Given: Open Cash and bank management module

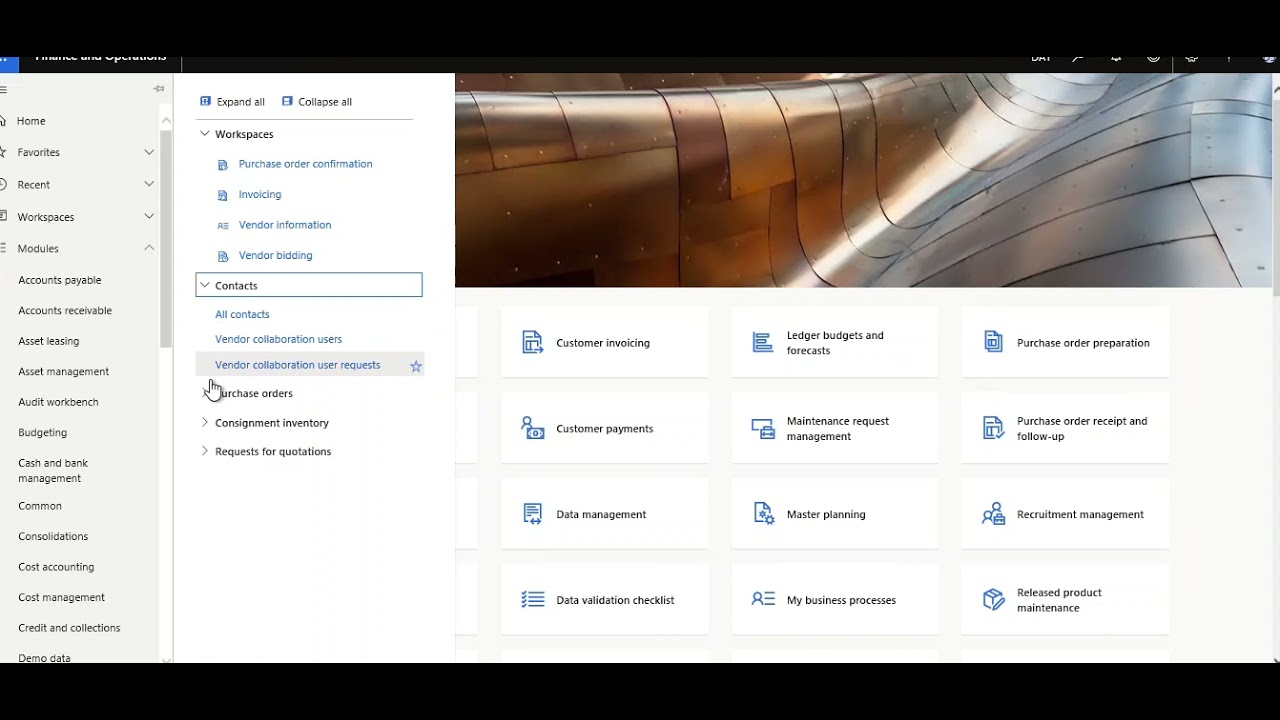Looking at the screenshot, I should [53, 471].
